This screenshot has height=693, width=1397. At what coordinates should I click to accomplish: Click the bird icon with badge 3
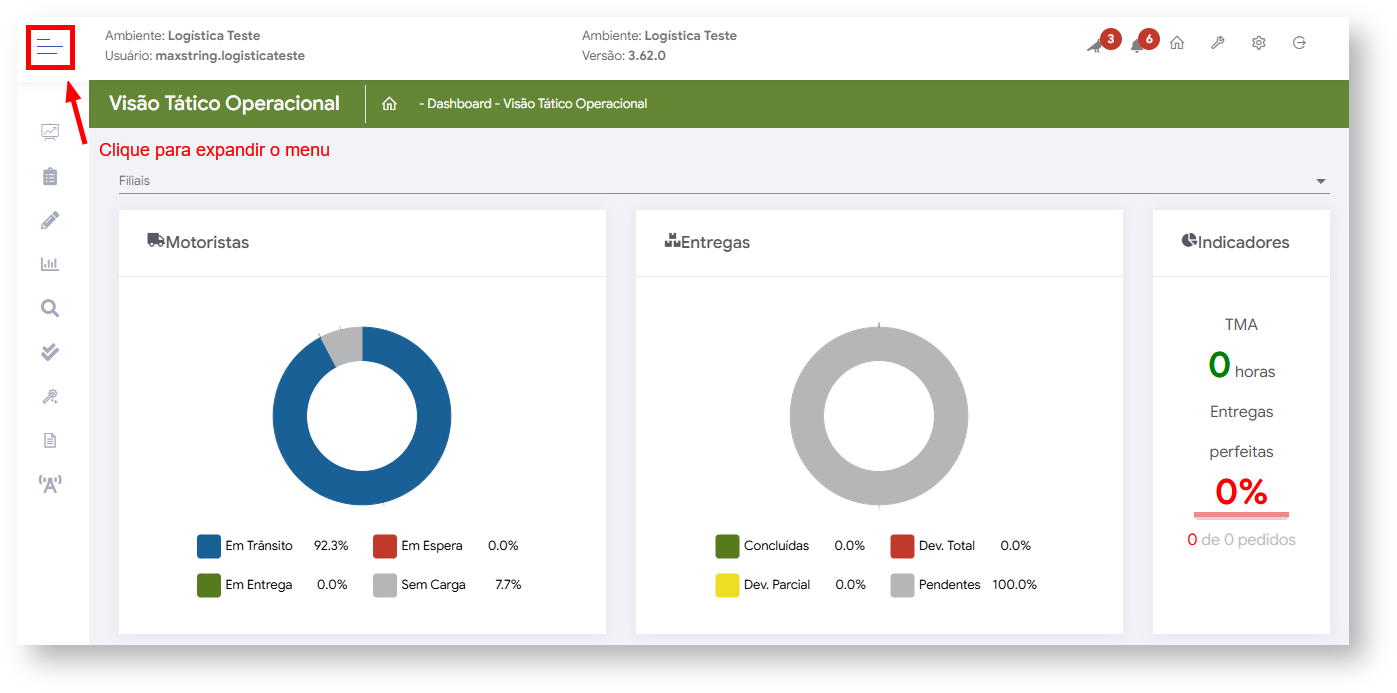(x=1096, y=45)
